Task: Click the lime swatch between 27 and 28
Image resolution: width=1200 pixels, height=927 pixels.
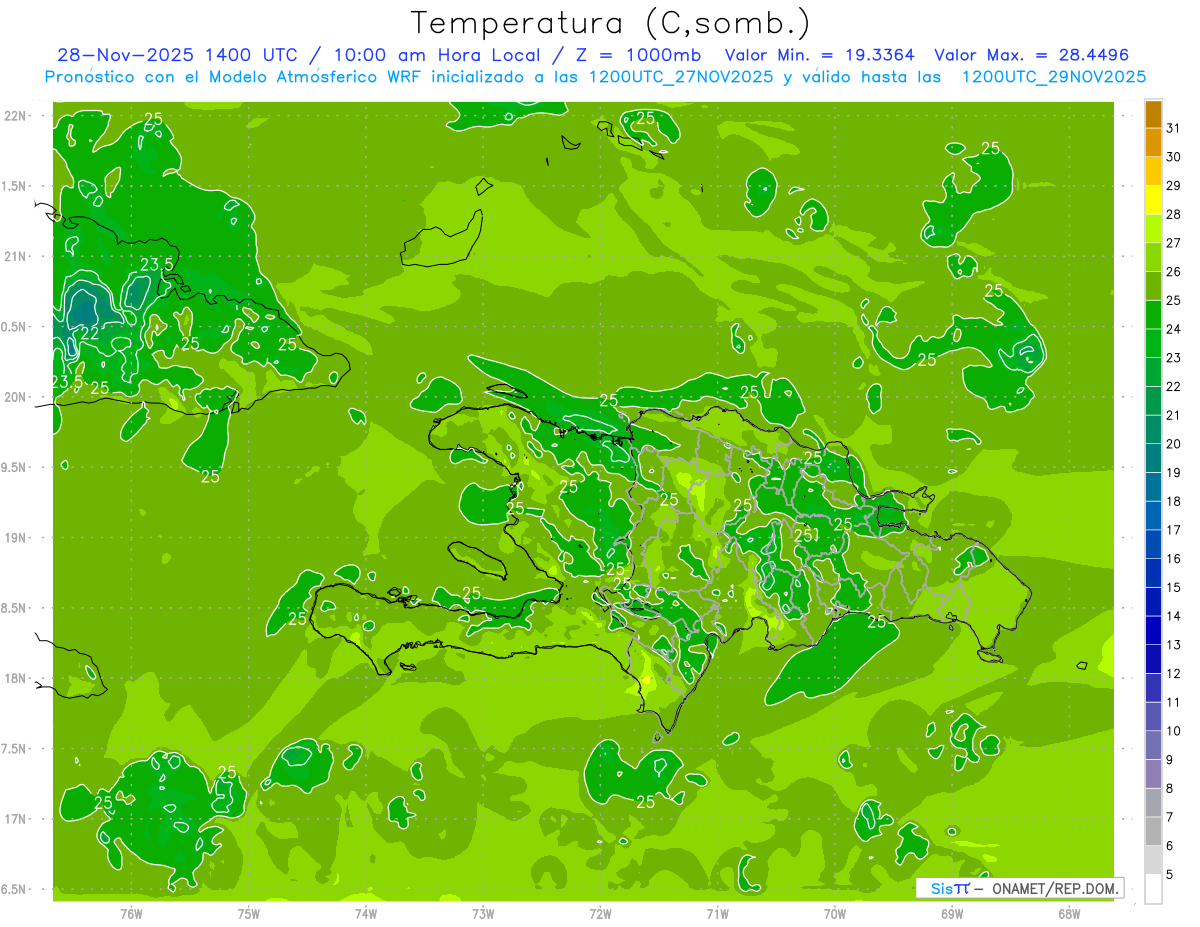Action: coord(1153,229)
